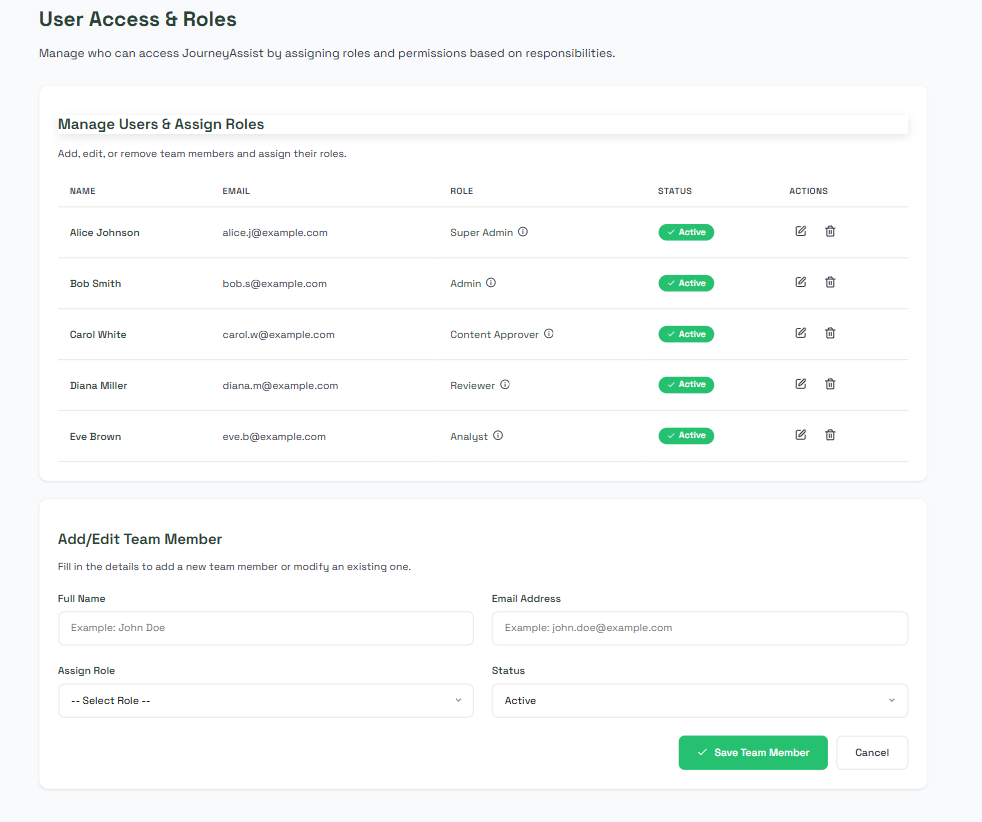Cancel the team member form

(x=871, y=753)
